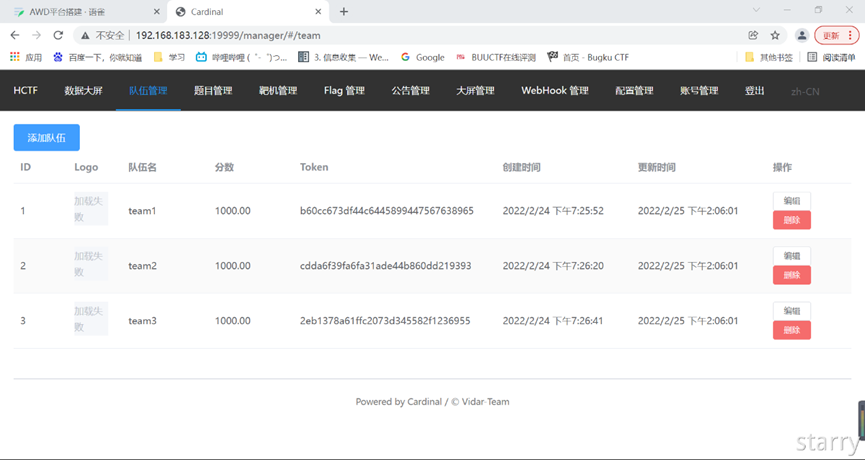Click the 更新时间 column header

(x=656, y=167)
